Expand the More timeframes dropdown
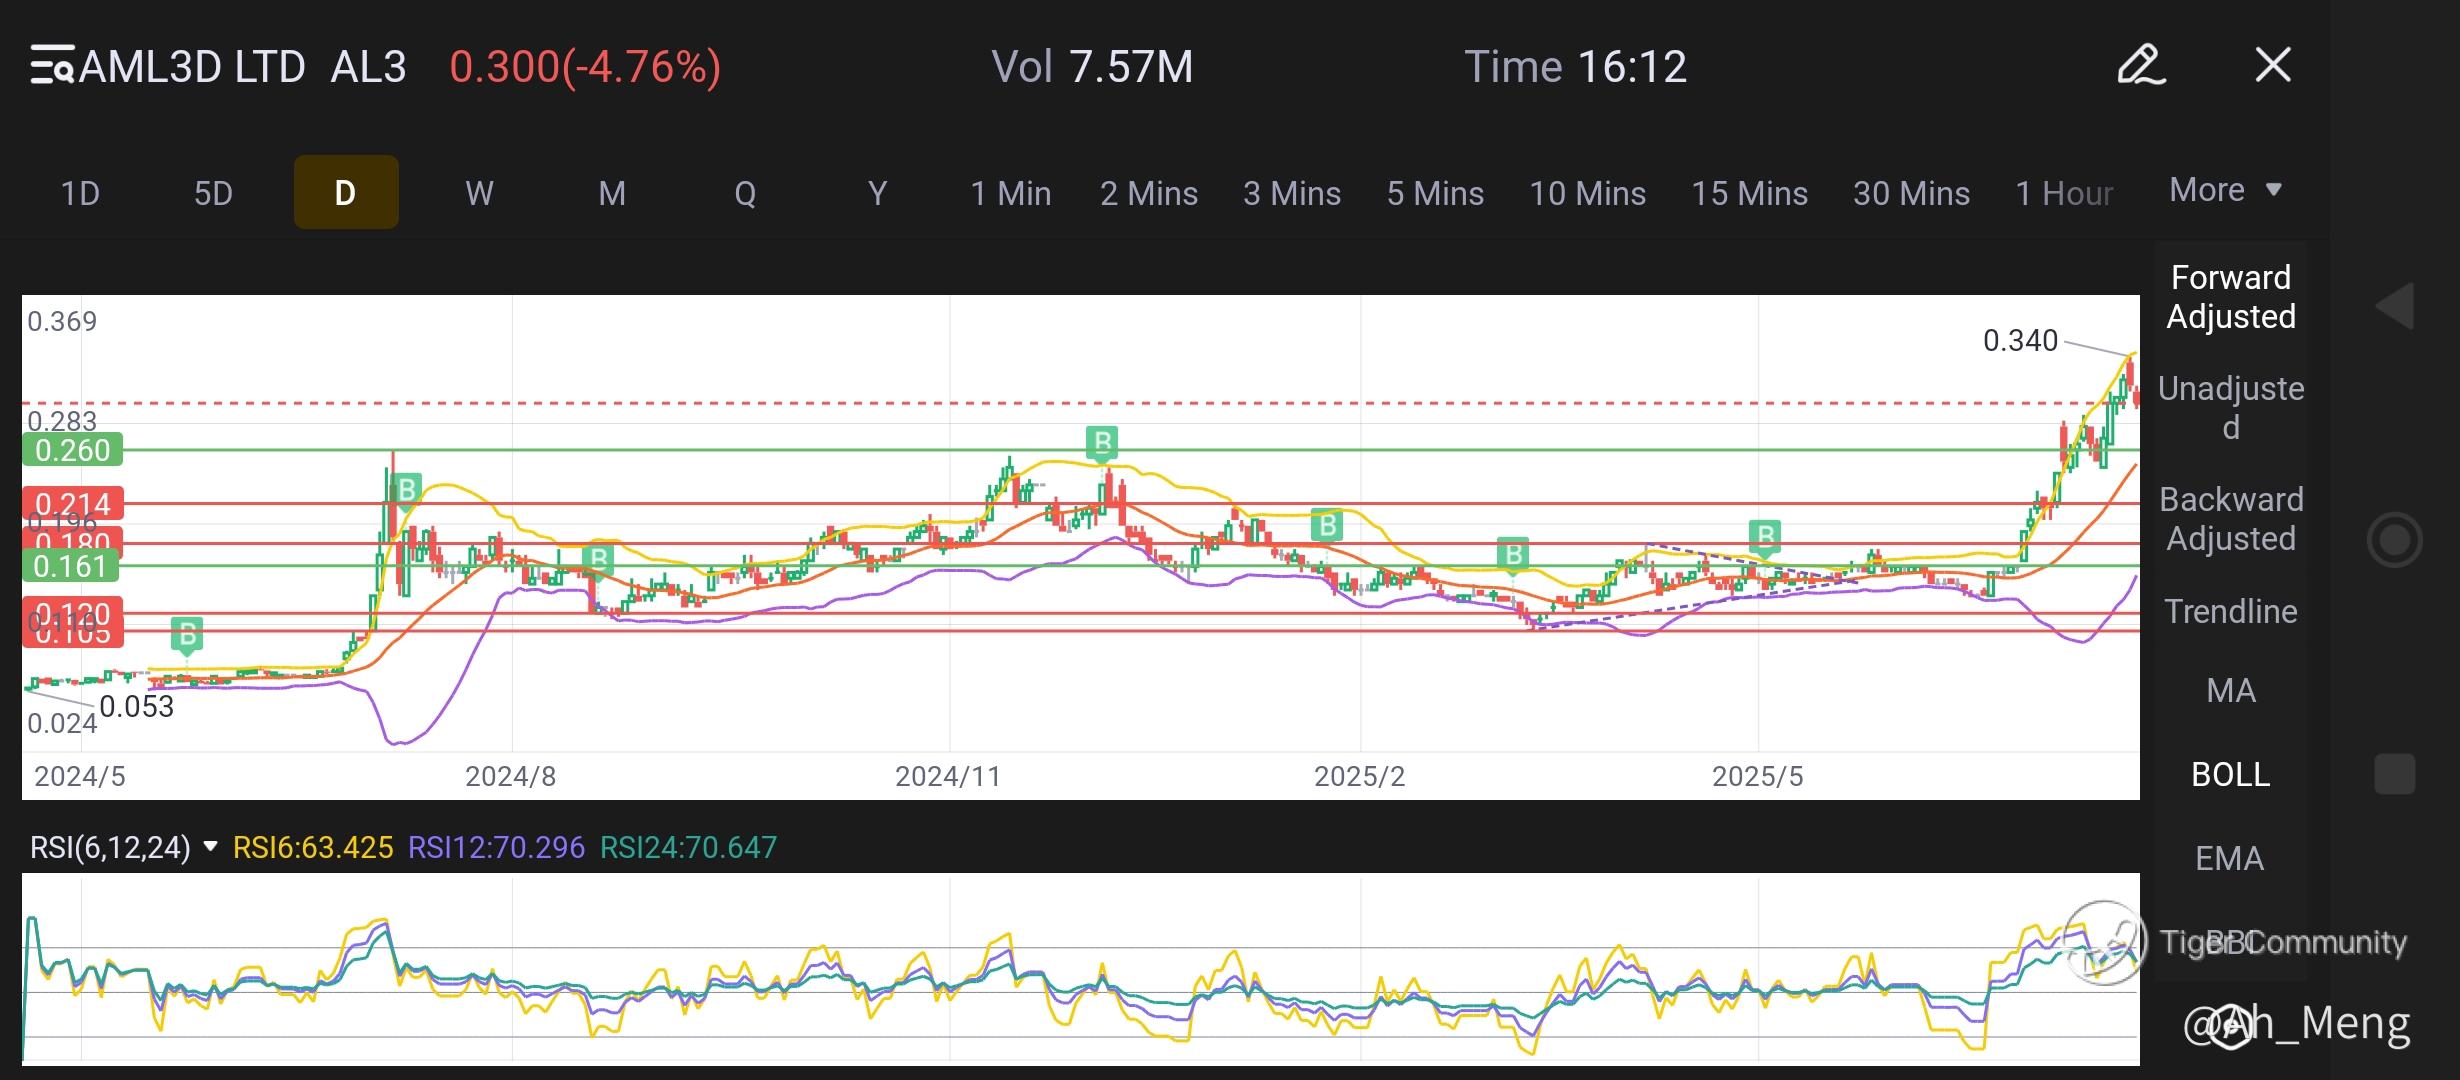2460x1080 pixels. pyautogui.click(x=2225, y=190)
